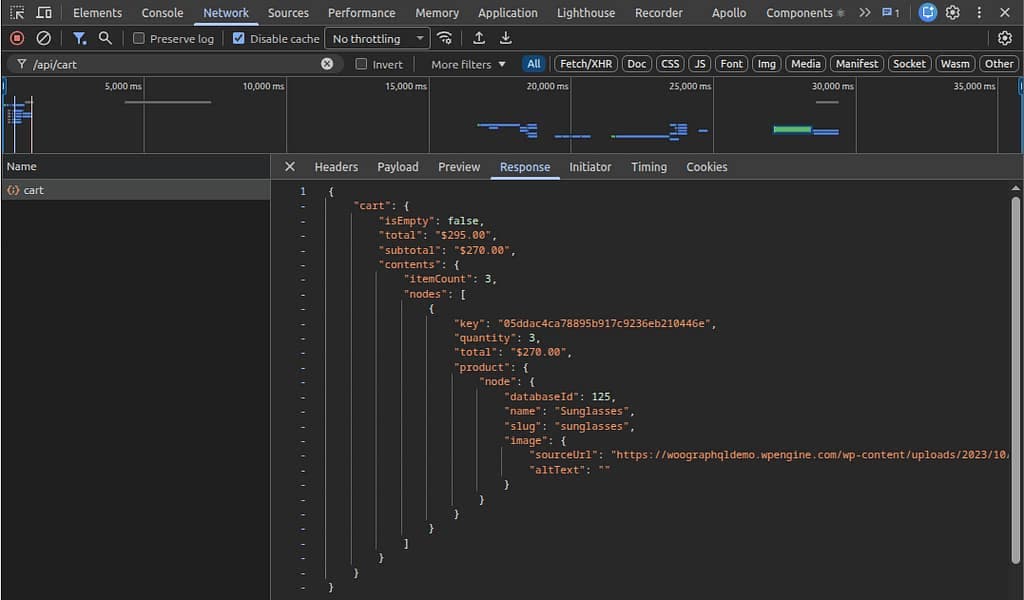This screenshot has width=1024, height=600.
Task: Click the response pane vertical scrollbar
Action: [1016, 379]
